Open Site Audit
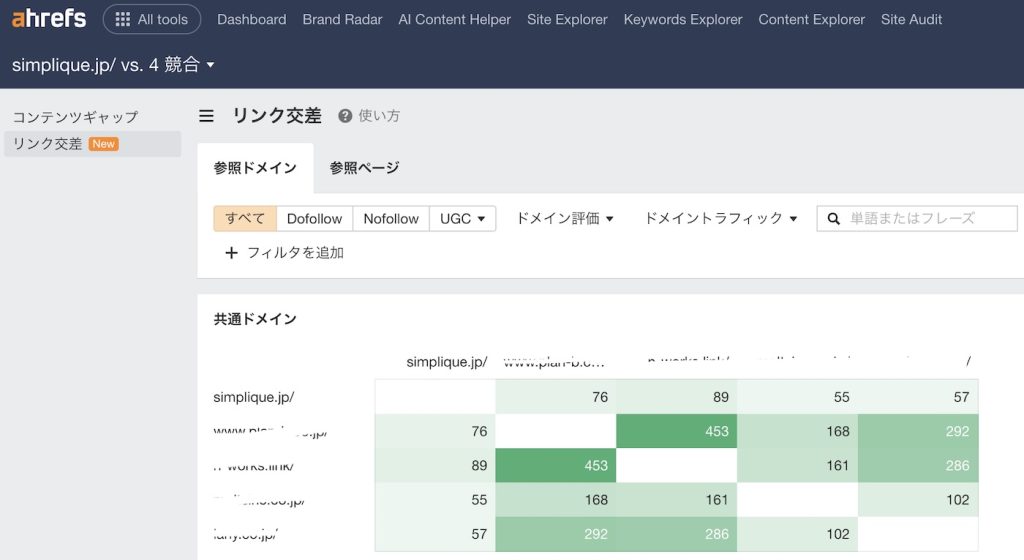The height and width of the screenshot is (560, 1024). [911, 20]
